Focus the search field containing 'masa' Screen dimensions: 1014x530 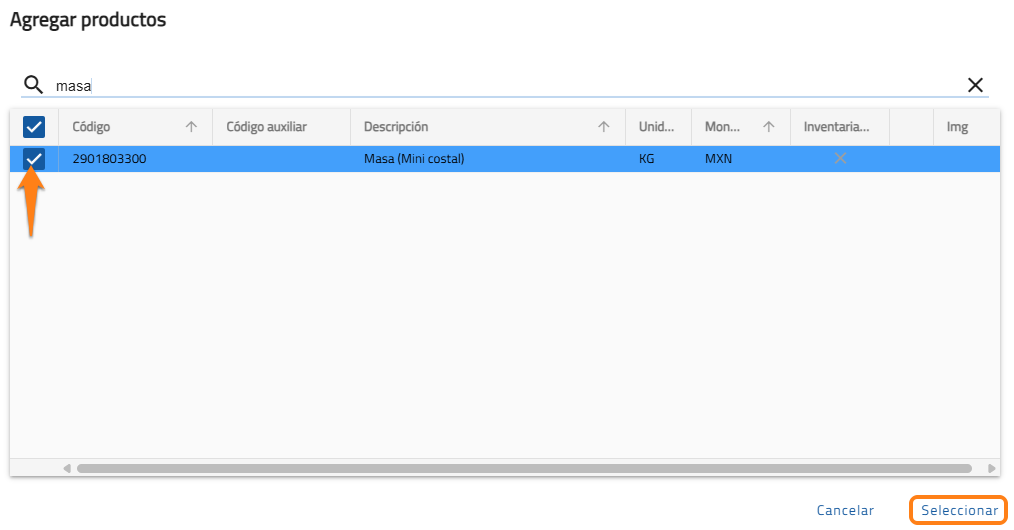(500, 86)
